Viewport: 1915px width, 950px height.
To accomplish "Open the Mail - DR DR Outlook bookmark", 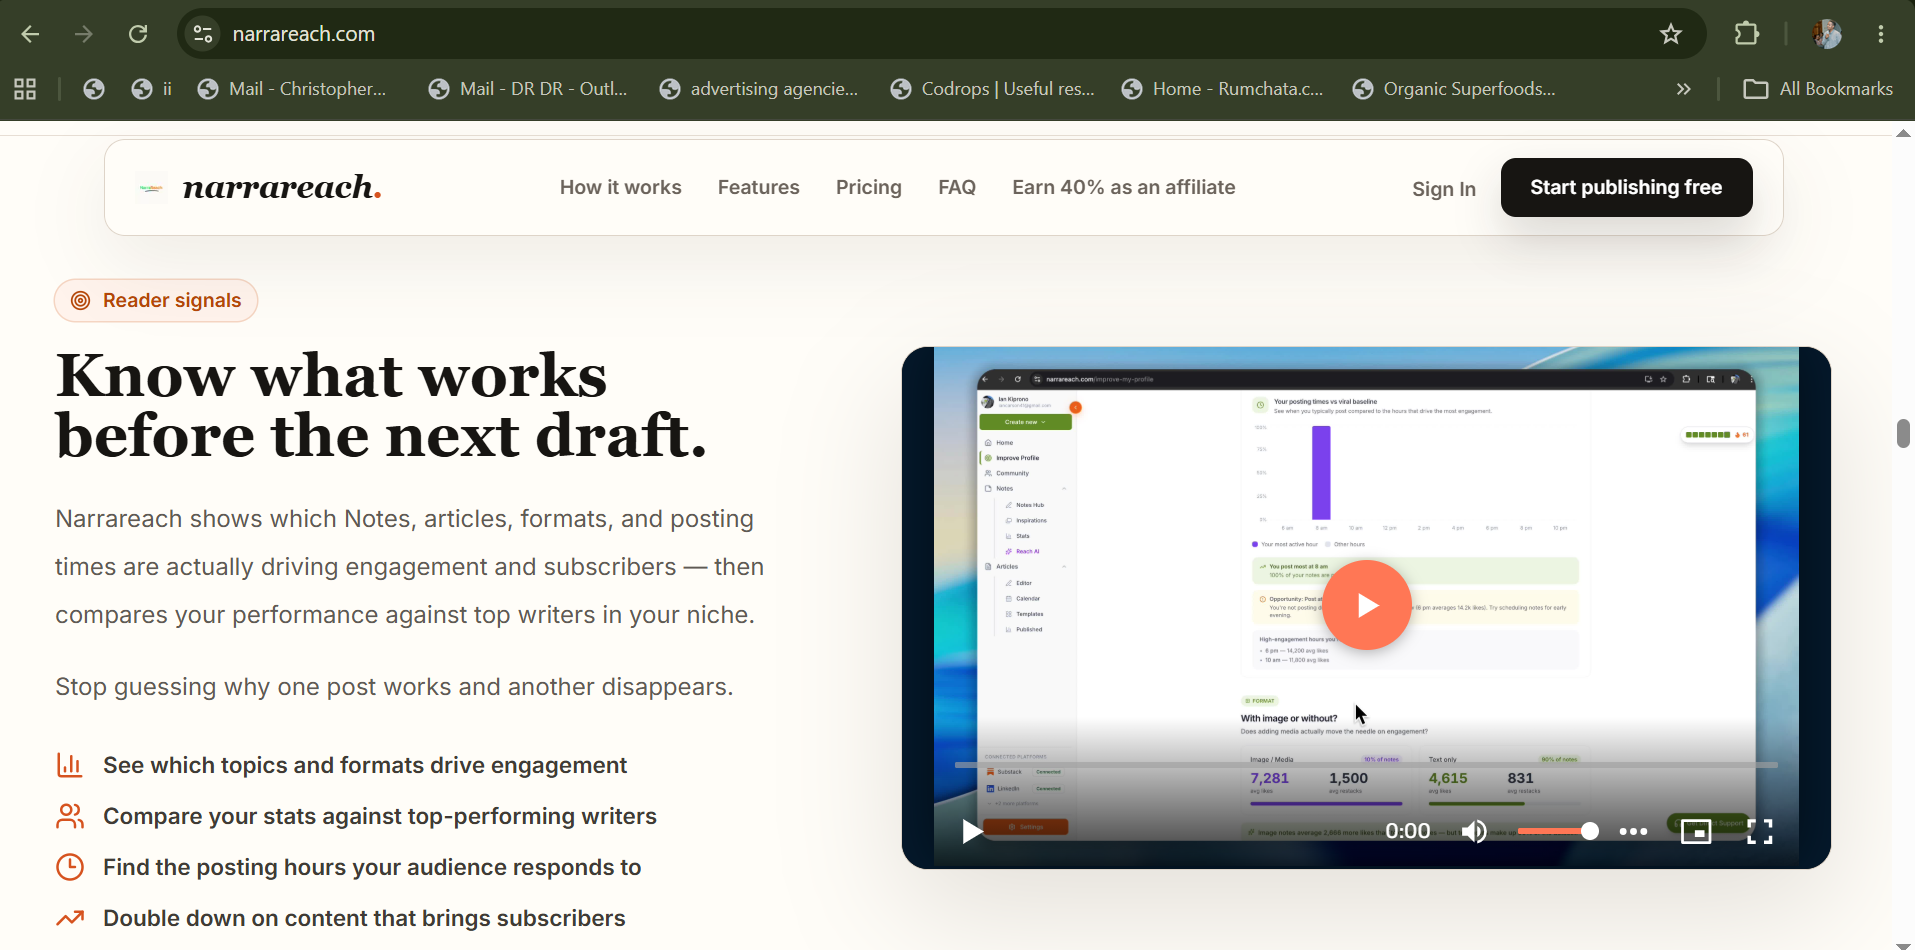I will pos(528,89).
